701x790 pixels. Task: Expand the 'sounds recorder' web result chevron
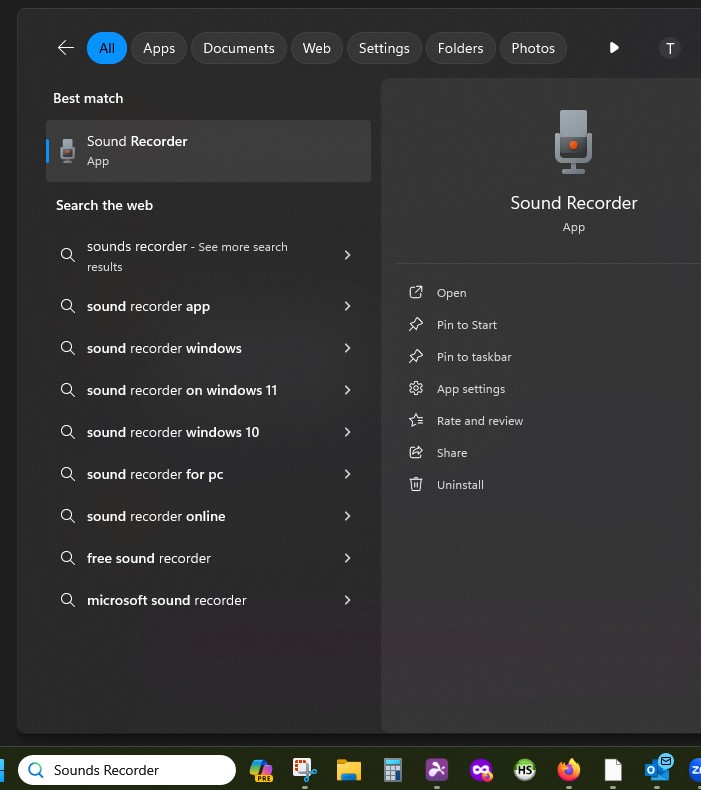coord(347,255)
